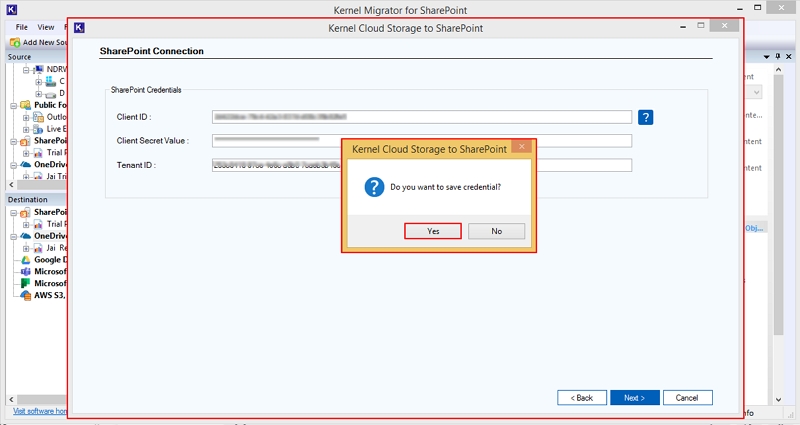Click Yes to save the credential
Image resolution: width=800 pixels, height=425 pixels.
[433, 231]
